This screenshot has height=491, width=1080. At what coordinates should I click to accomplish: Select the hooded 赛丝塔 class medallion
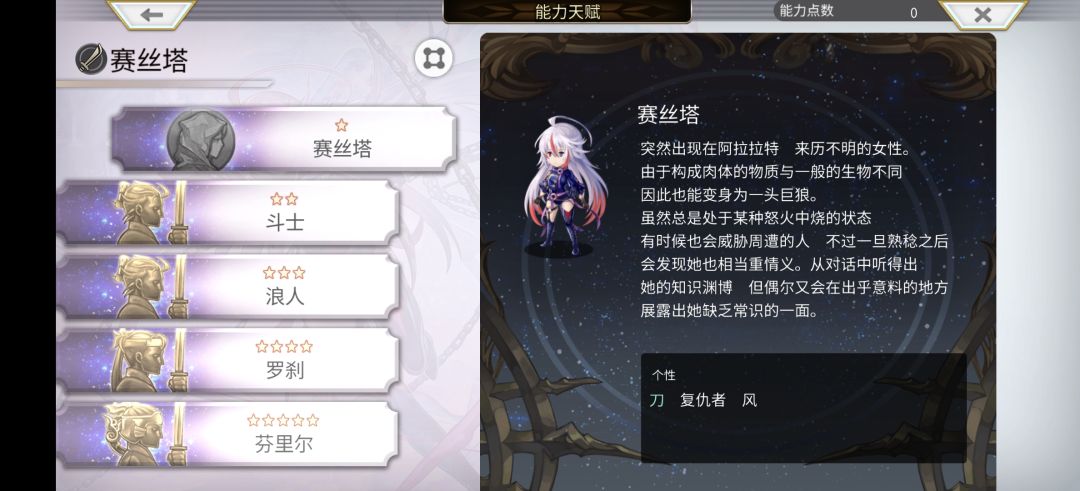pos(201,140)
